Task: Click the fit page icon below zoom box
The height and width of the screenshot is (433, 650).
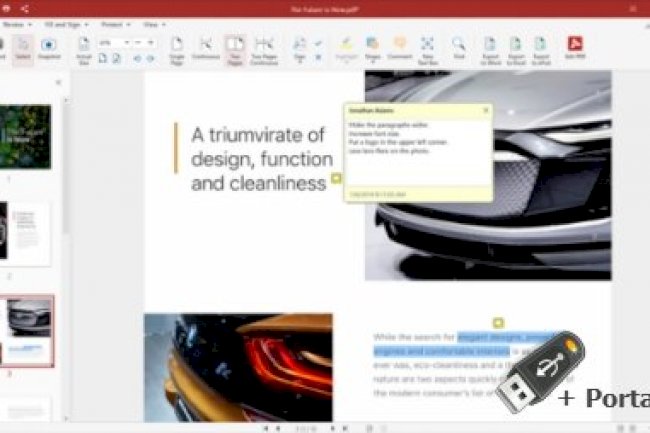Action: [102, 58]
